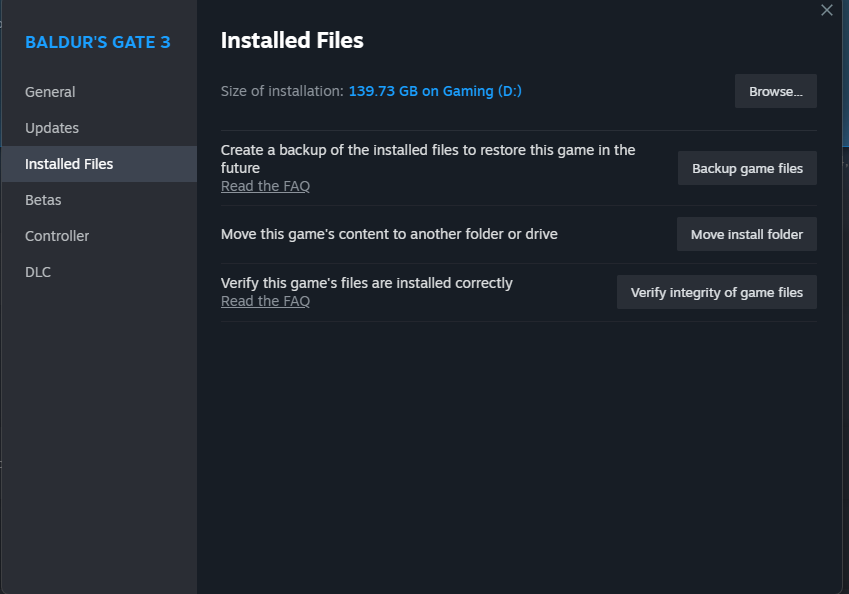Browse the game's installation folder
849x594 pixels.
[x=775, y=91]
